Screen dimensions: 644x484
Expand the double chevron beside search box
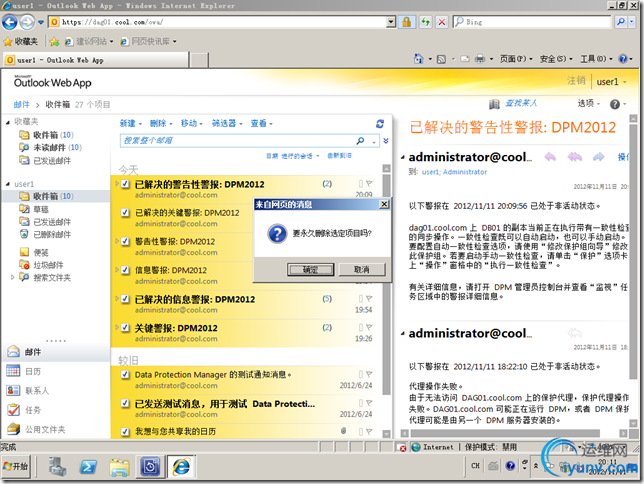point(386,141)
